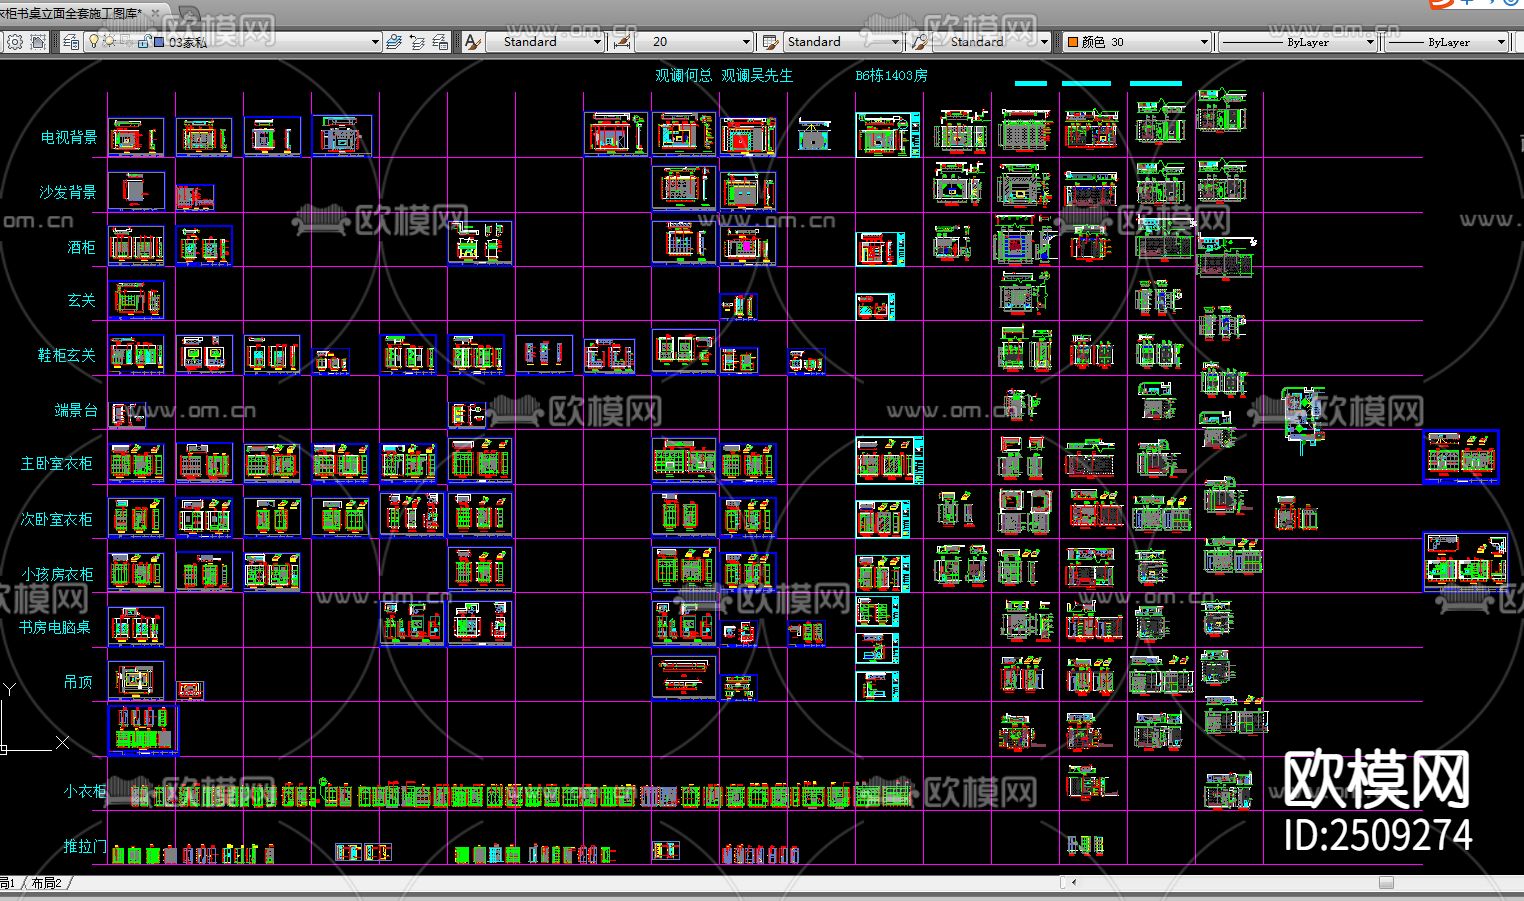Image resolution: width=1524 pixels, height=901 pixels.
Task: Click the UCS axis icon at lower left
Action: 34,717
